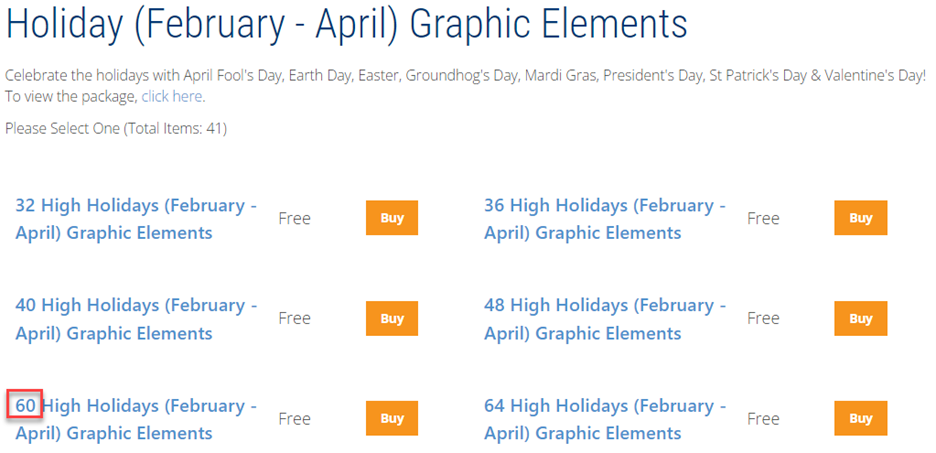
Task: Follow the "click here" package link
Action: [172, 97]
